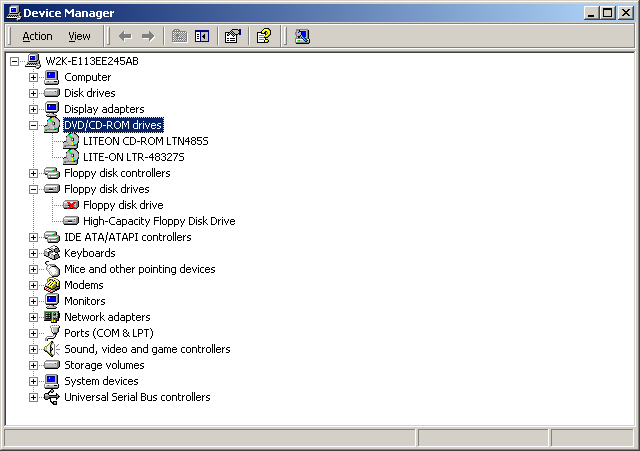Open the Properties toolbar icon

pos(233,36)
